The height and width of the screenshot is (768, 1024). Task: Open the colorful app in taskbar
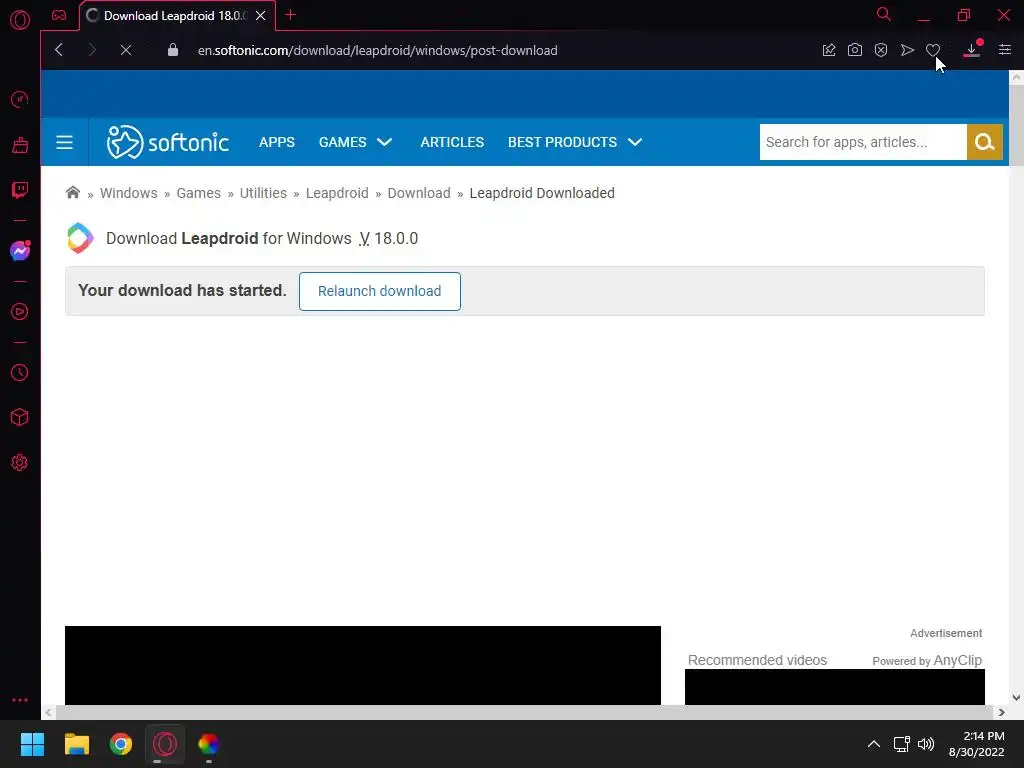(209, 744)
